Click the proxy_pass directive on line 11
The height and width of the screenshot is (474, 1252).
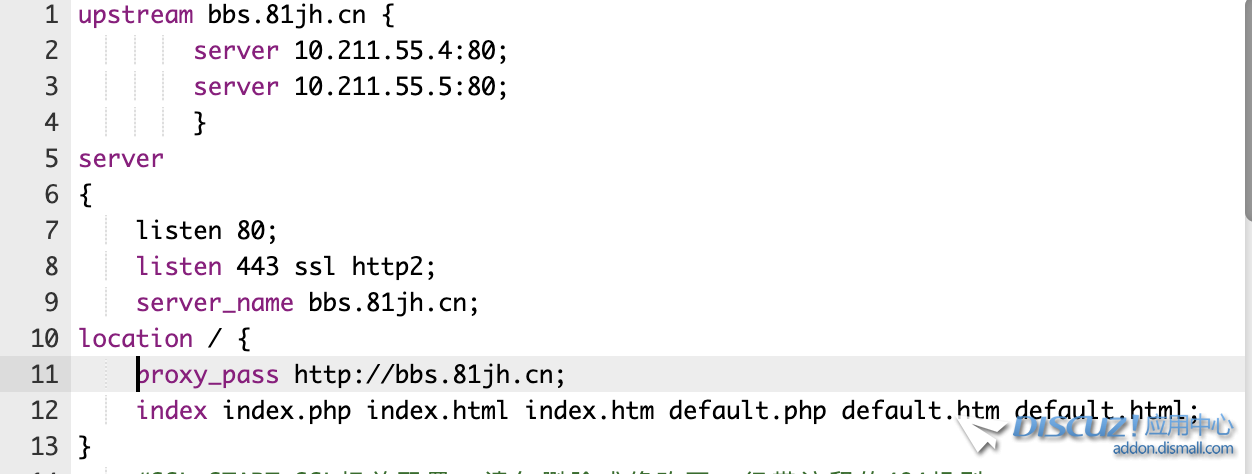208,375
